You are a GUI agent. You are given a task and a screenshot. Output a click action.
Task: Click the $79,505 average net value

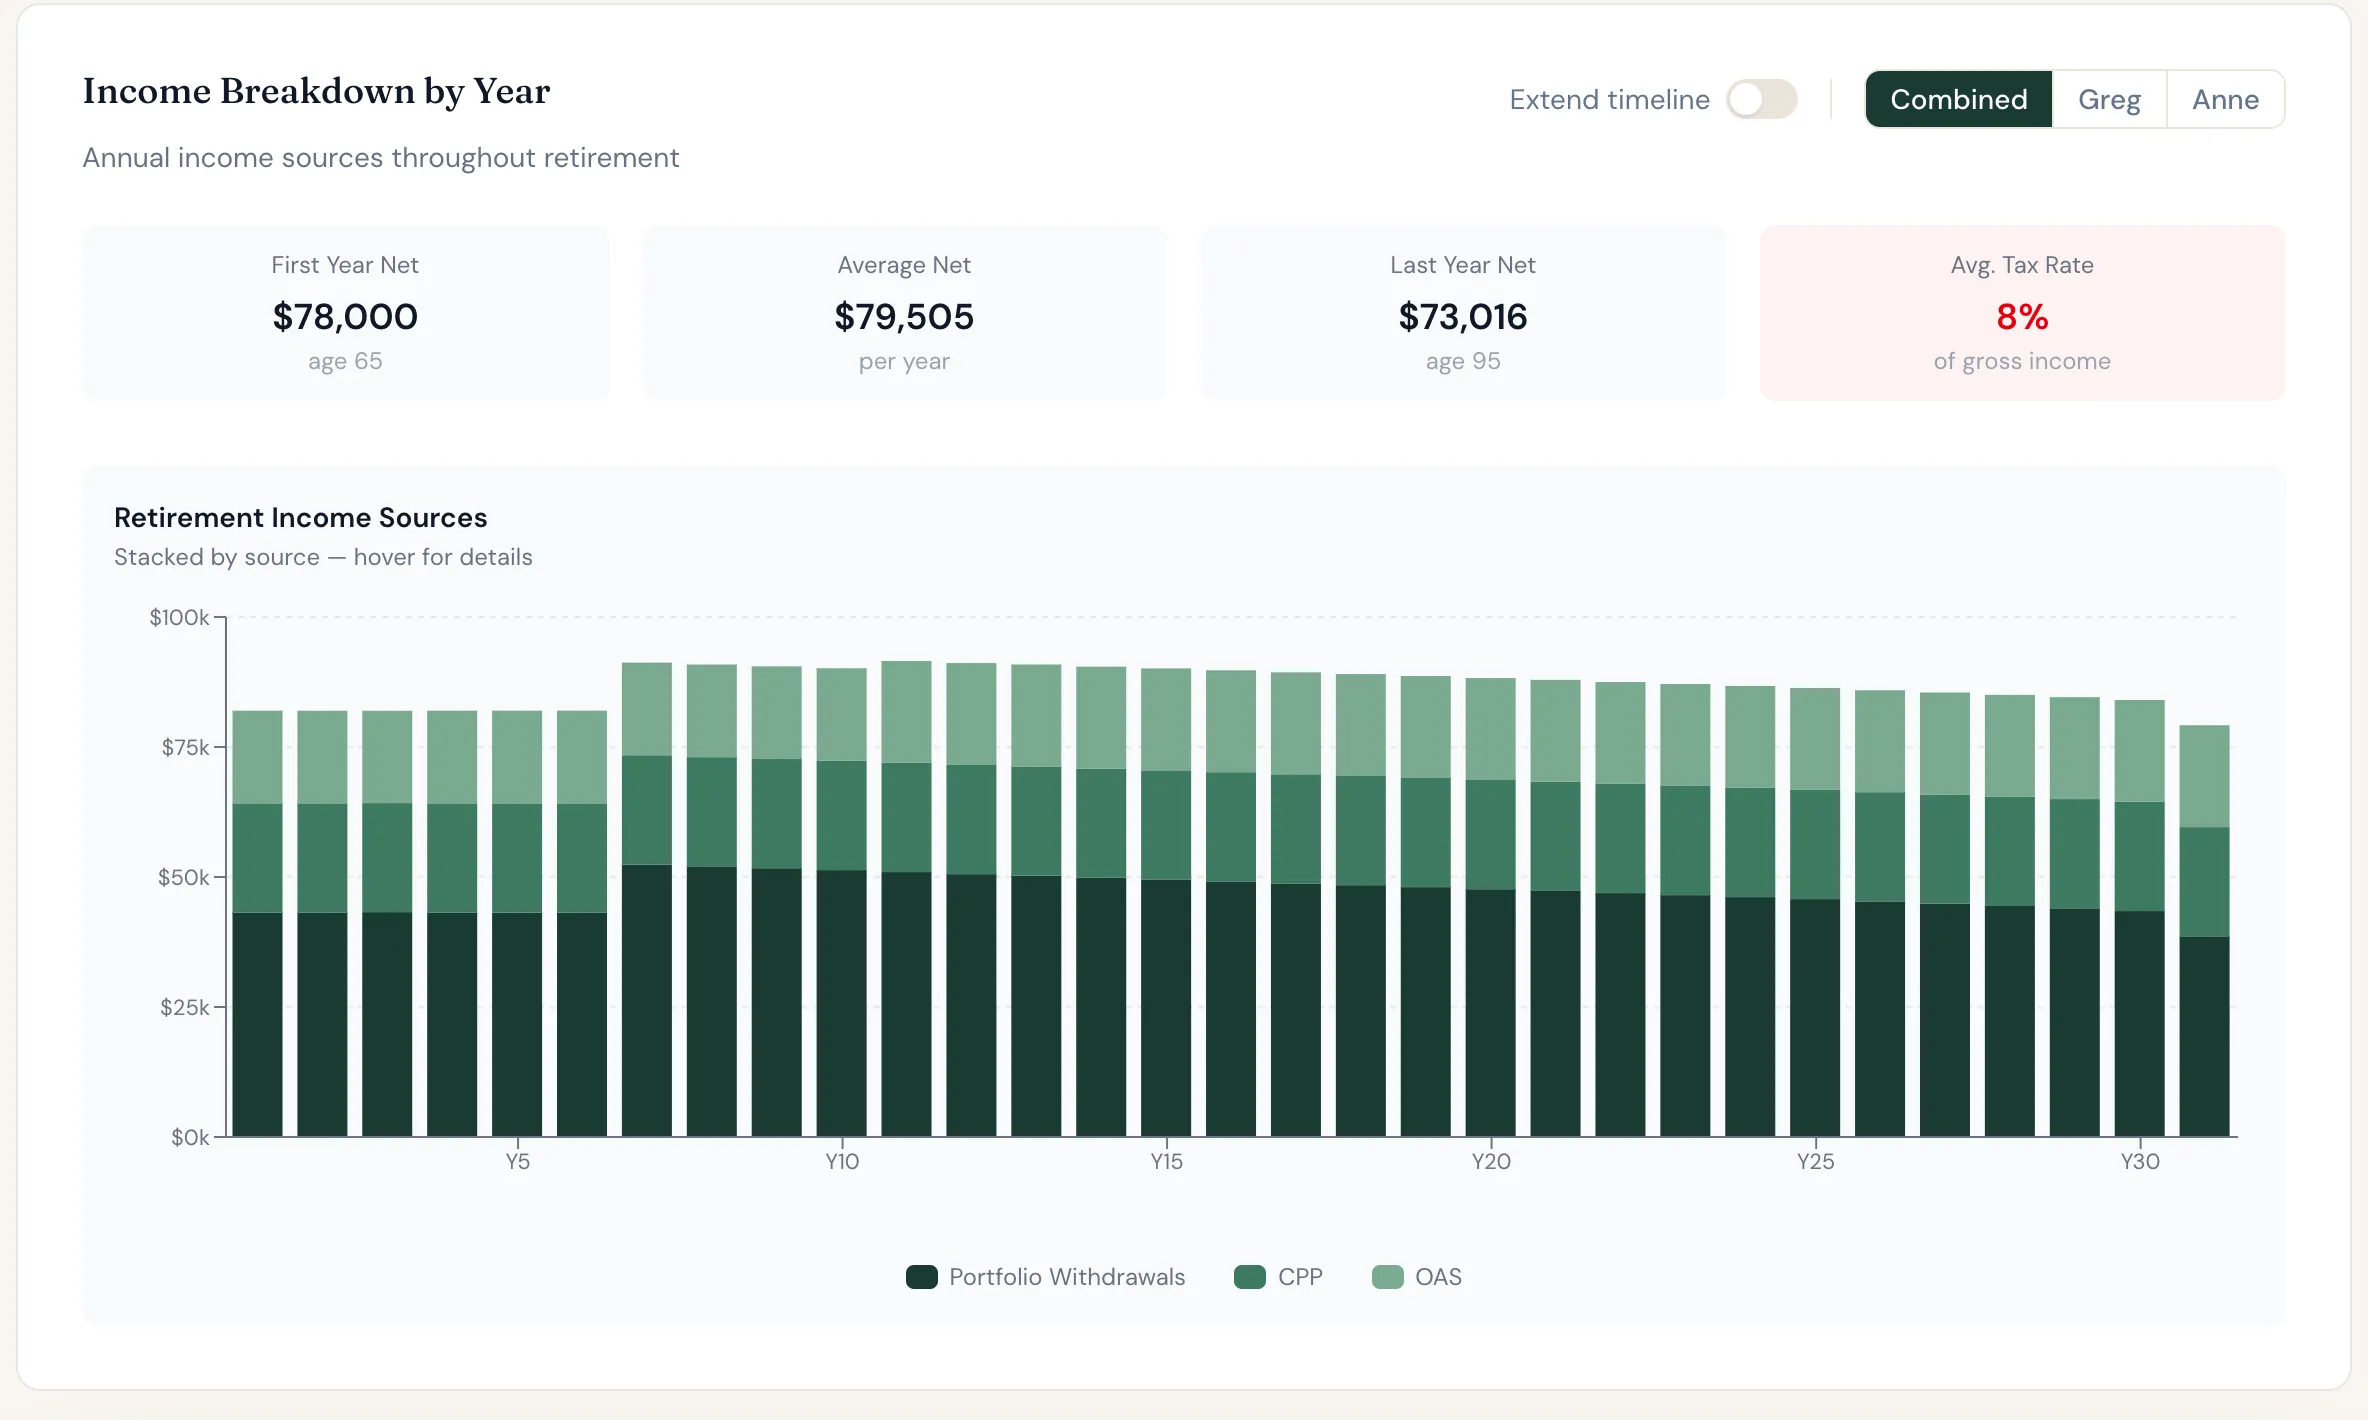pos(904,317)
